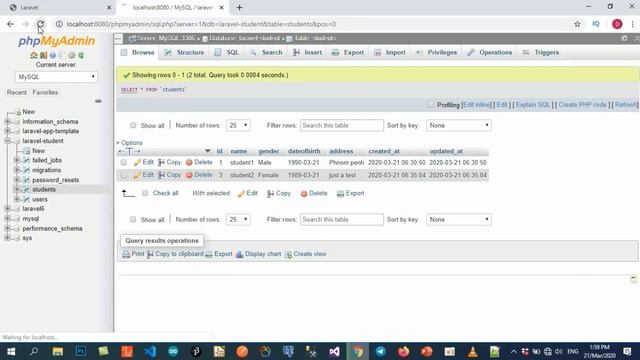
Task: Switch to the SQL tab
Action: tap(227, 52)
